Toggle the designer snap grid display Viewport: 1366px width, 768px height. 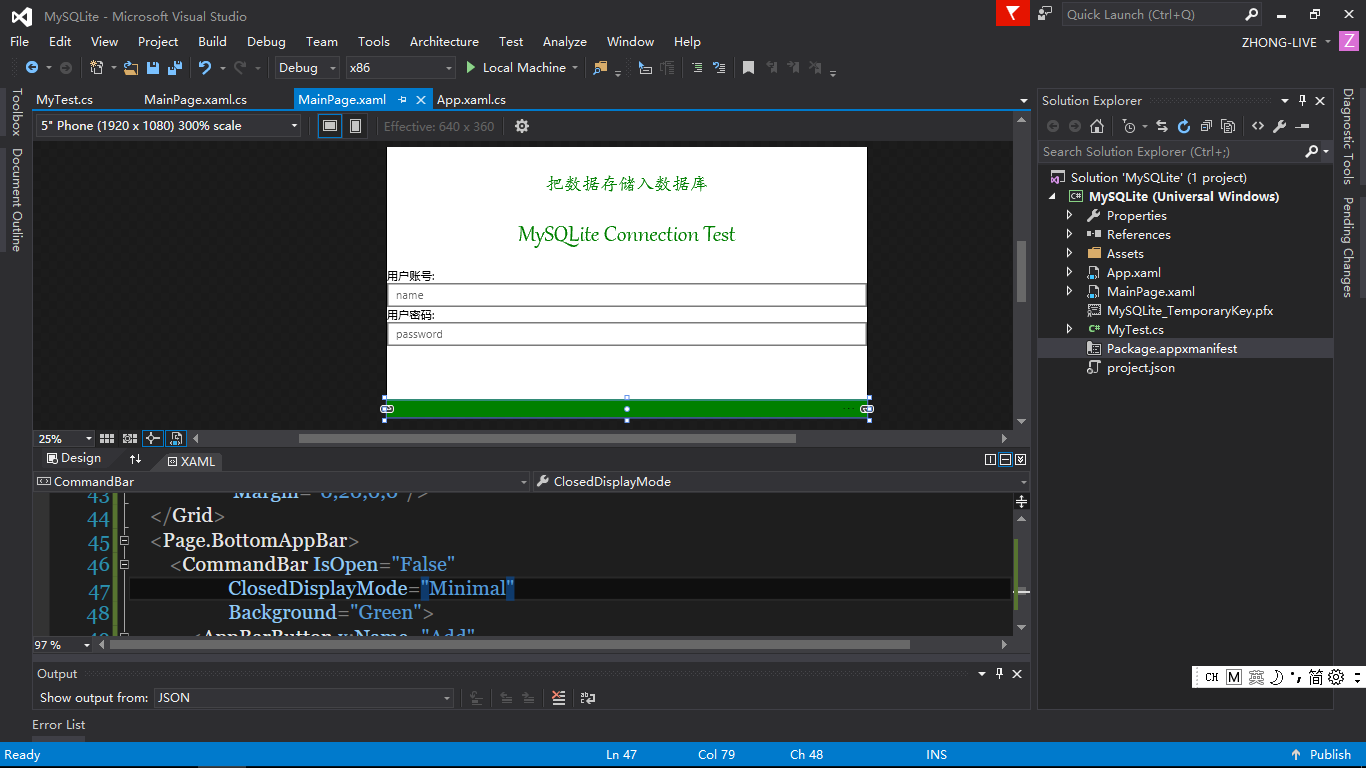pyautogui.click(x=107, y=438)
